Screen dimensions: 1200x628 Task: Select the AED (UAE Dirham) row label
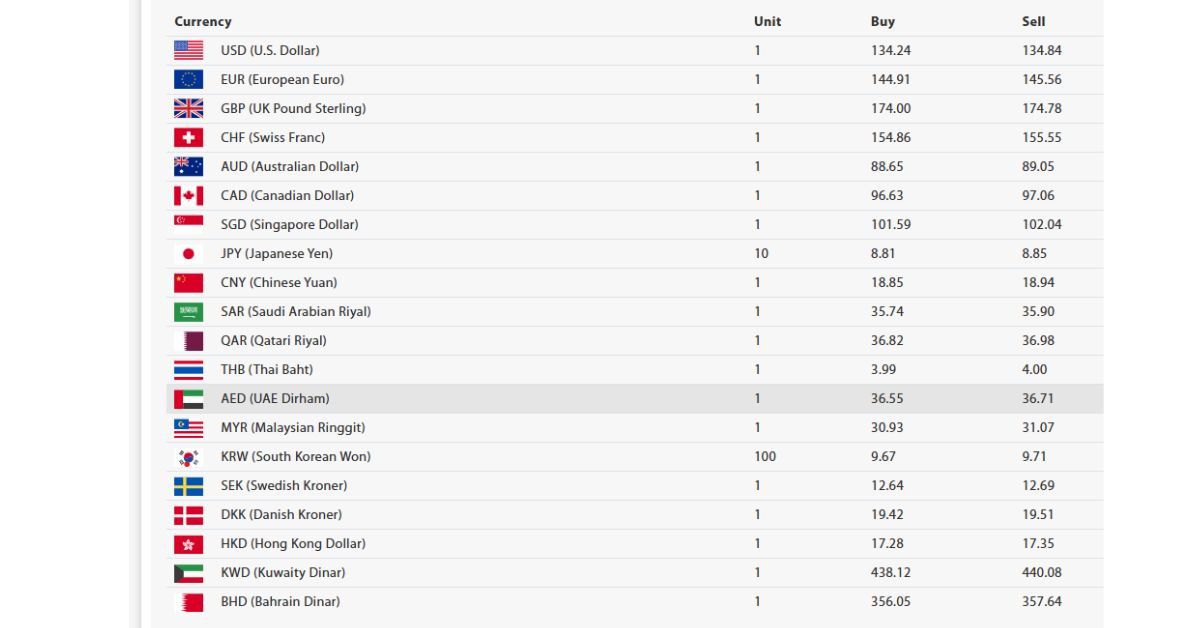point(275,398)
